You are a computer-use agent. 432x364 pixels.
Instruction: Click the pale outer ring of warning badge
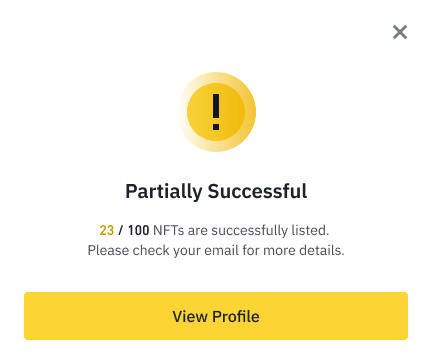pyautogui.click(x=183, y=112)
